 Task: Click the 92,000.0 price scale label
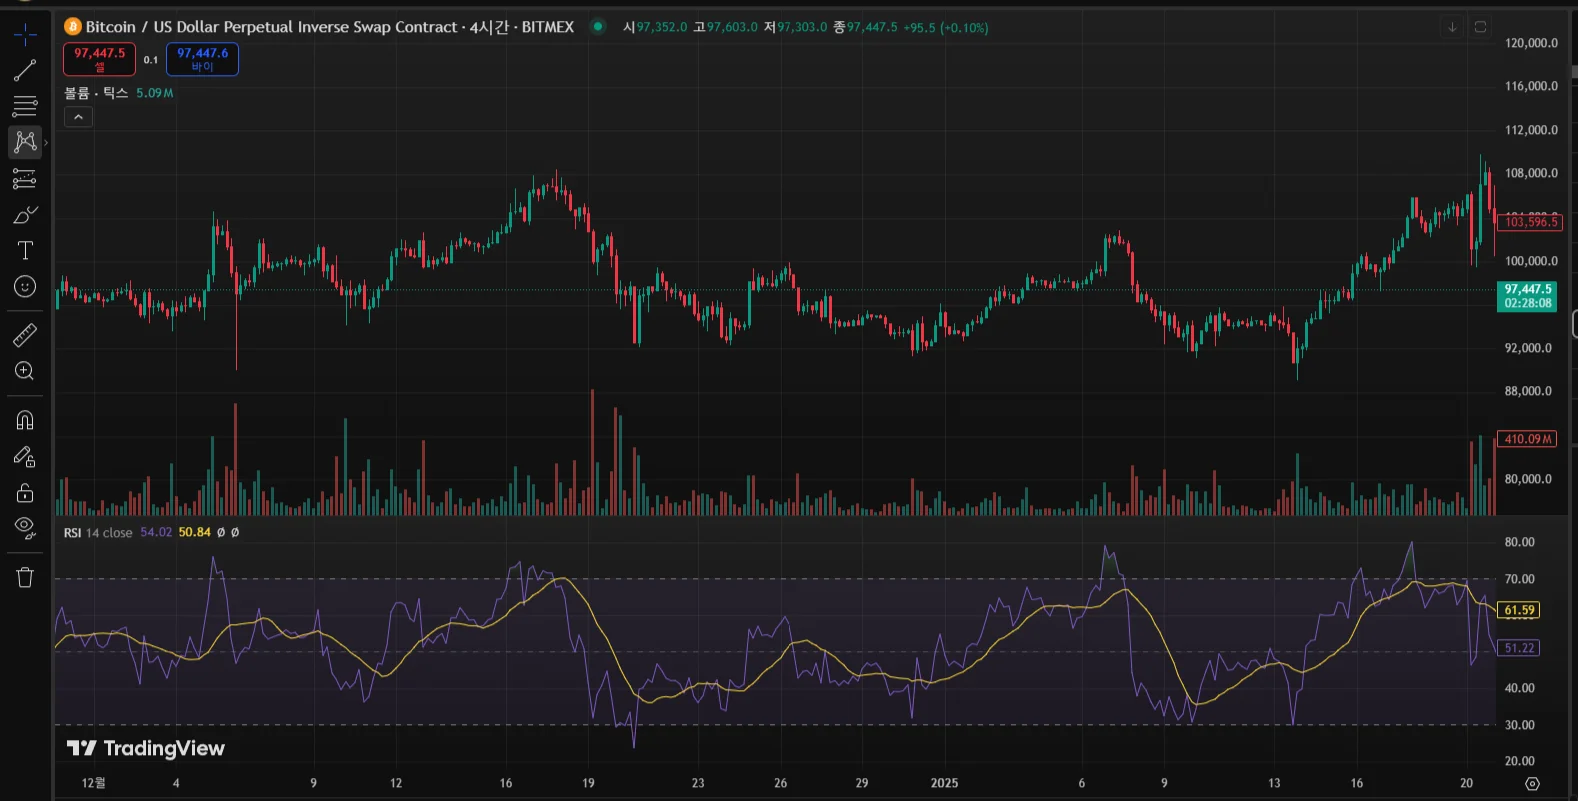1528,348
